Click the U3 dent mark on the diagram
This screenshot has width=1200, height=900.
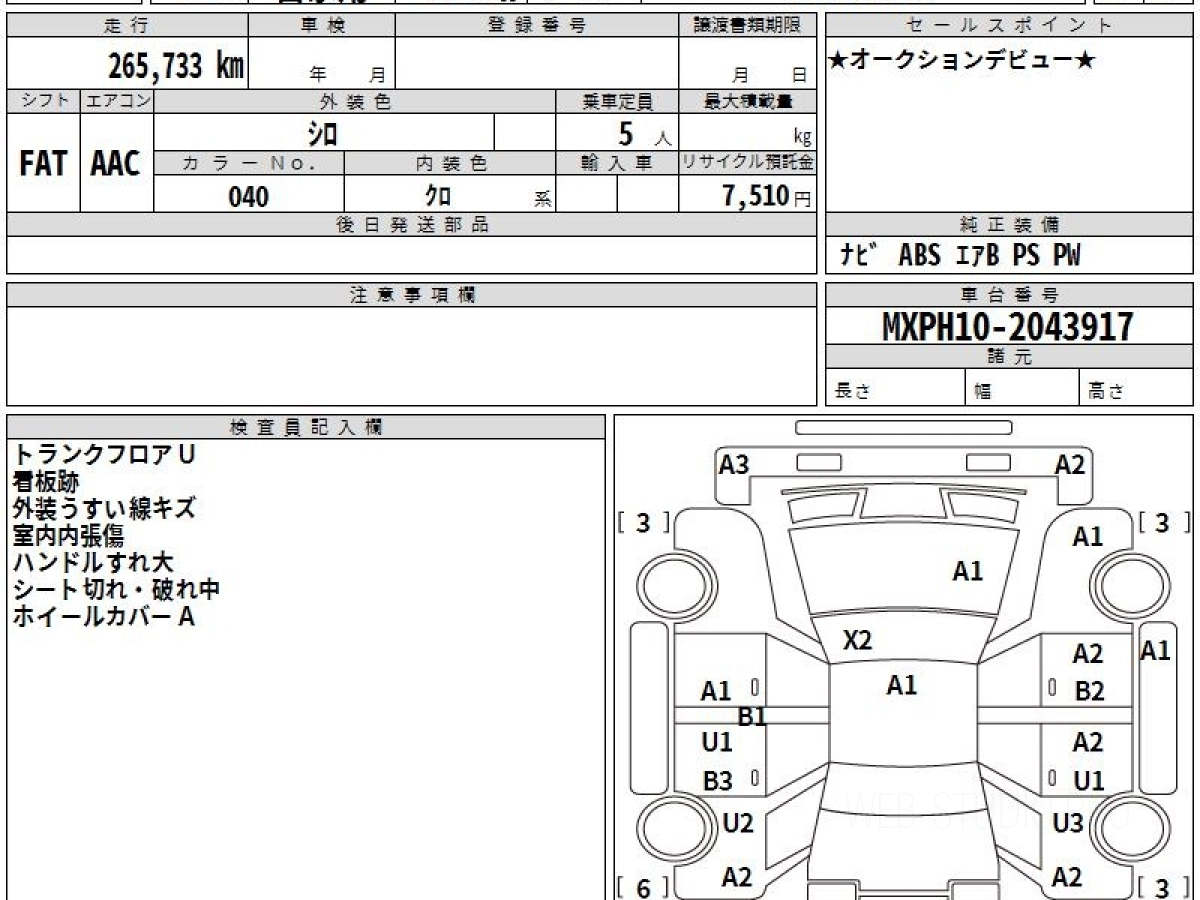(1068, 823)
